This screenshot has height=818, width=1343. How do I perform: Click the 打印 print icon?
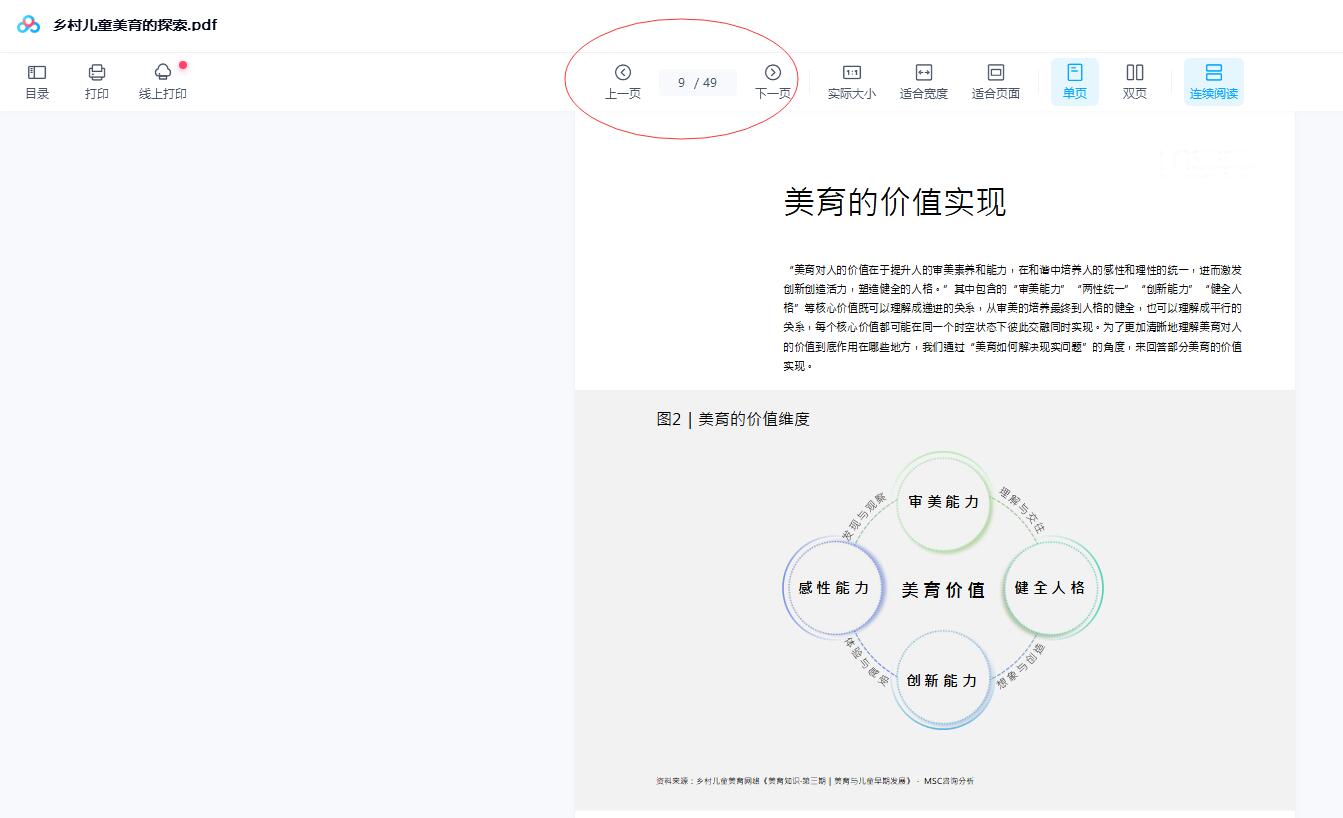(97, 82)
